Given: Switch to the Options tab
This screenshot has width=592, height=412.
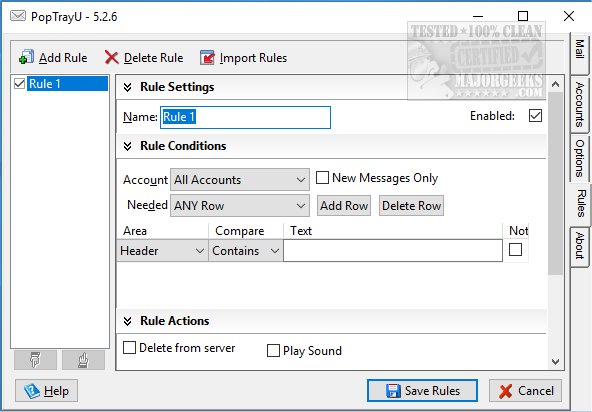Looking at the screenshot, I should coord(580,159).
